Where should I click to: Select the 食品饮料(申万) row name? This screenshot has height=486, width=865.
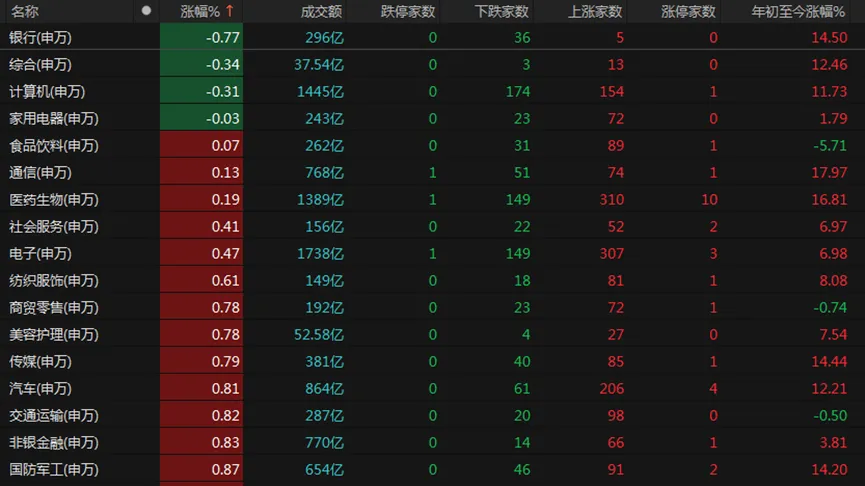pos(54,146)
